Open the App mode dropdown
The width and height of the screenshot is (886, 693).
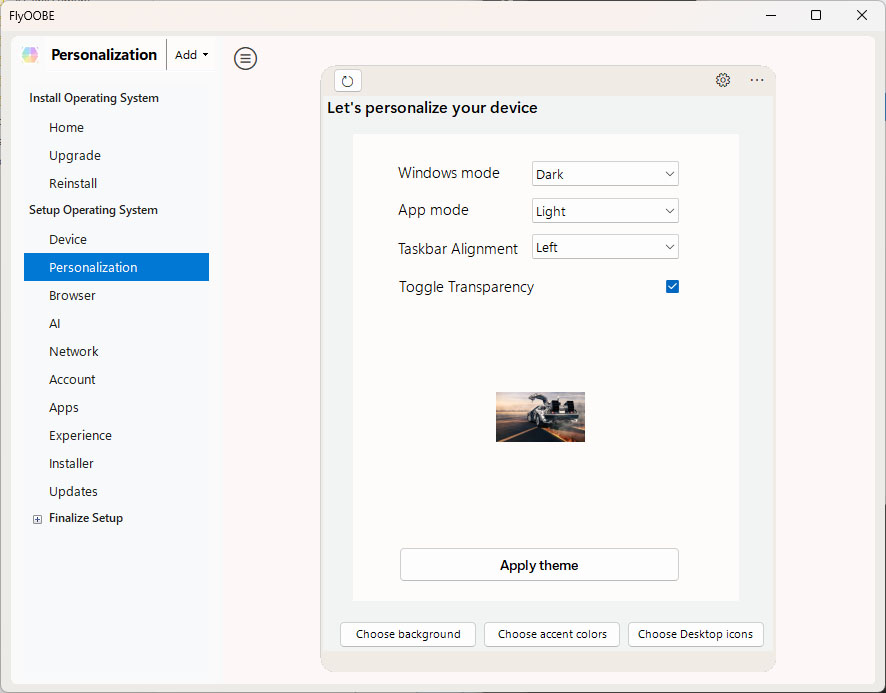coord(605,211)
